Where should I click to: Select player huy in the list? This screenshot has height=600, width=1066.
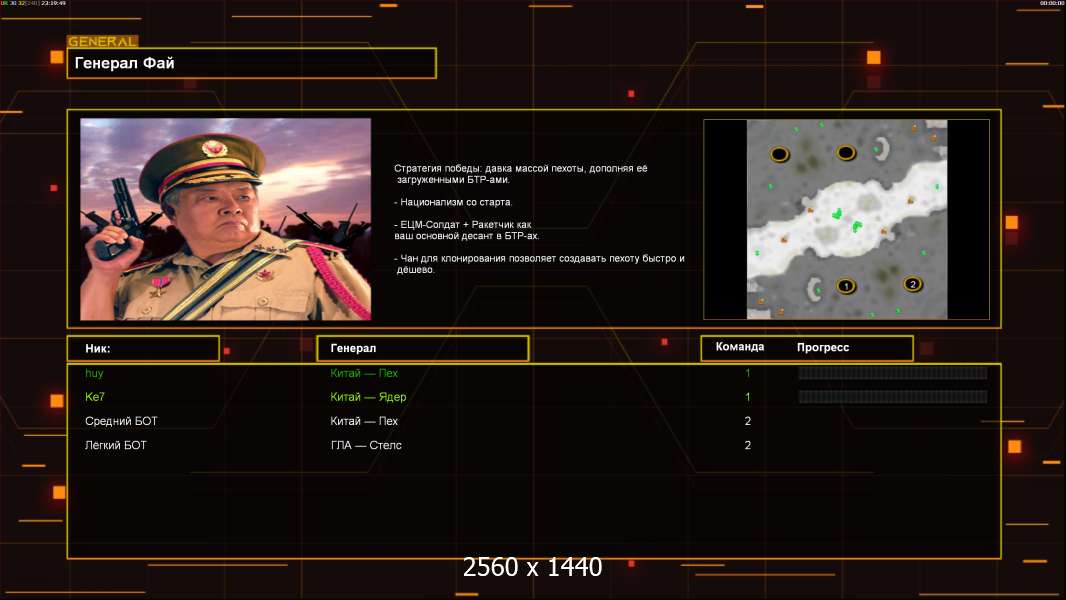point(95,373)
